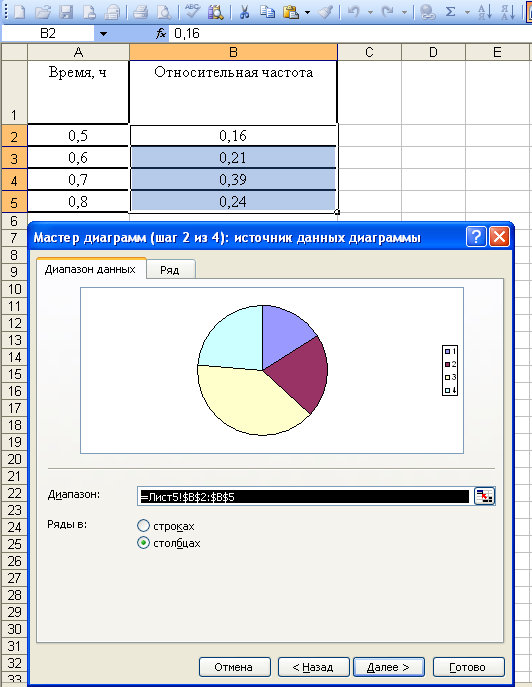Click the pie chart preview legend
Viewport: 532px width, 687px height.
click(x=450, y=370)
